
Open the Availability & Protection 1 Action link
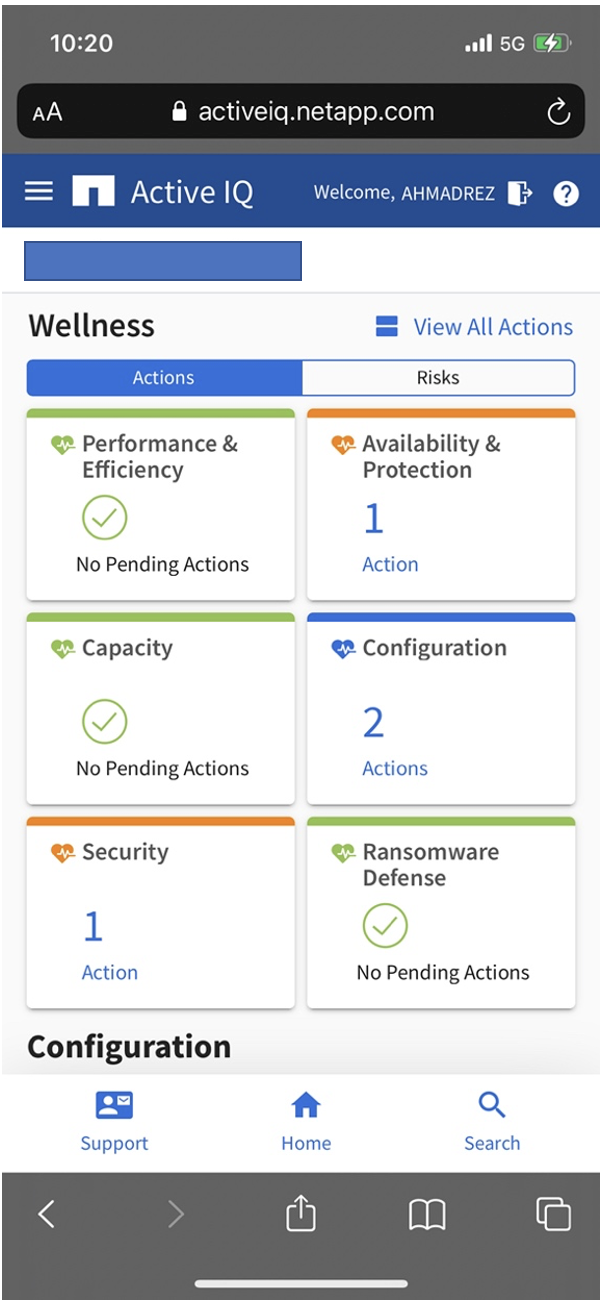[x=390, y=564]
